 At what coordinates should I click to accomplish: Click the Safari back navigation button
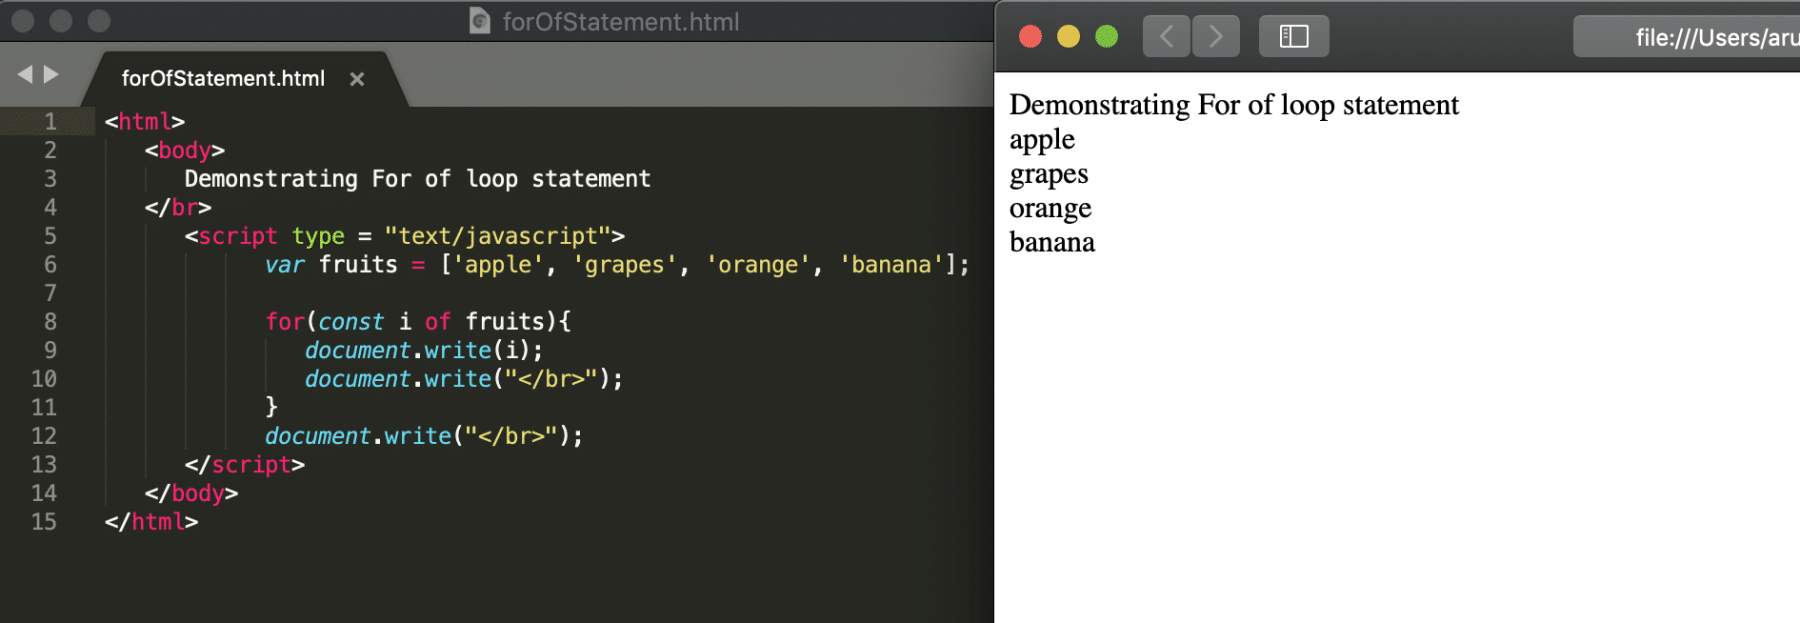(1166, 37)
